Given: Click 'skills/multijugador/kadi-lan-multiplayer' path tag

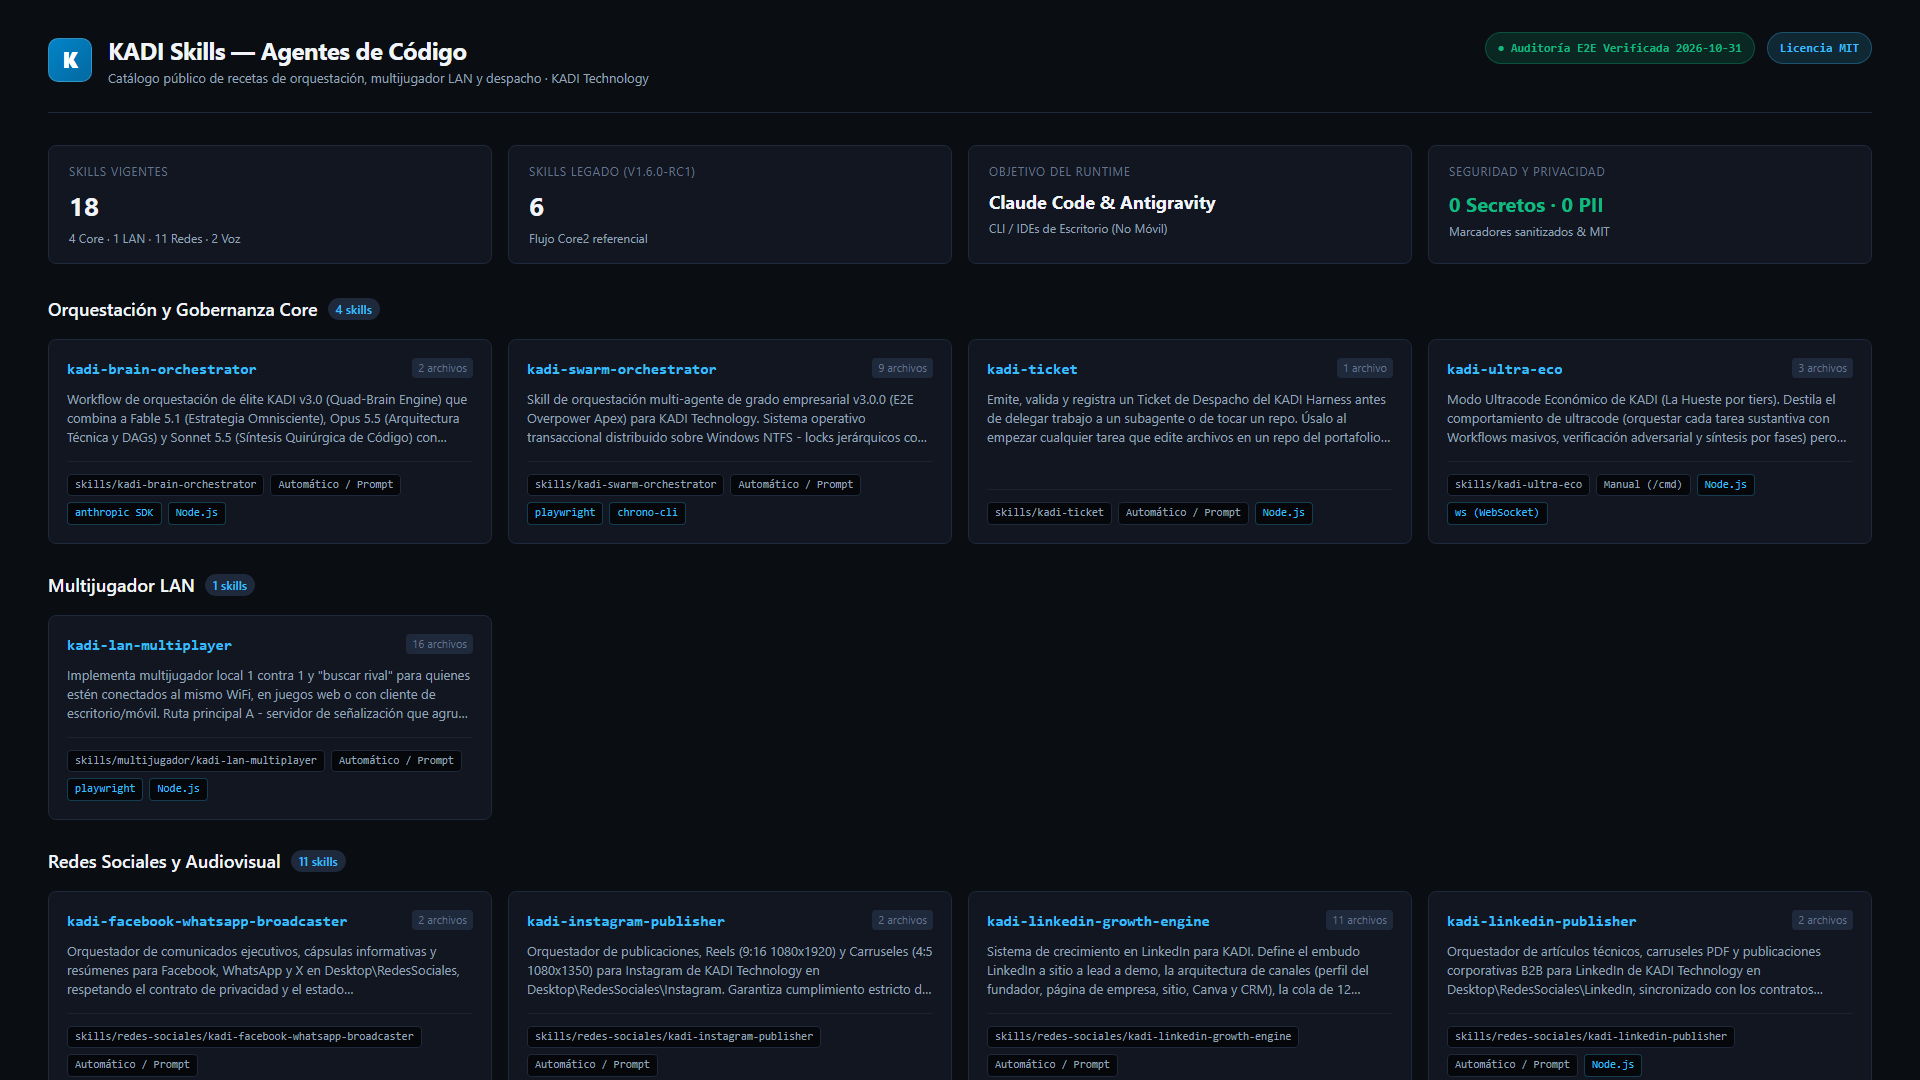Looking at the screenshot, I should (x=195, y=761).
